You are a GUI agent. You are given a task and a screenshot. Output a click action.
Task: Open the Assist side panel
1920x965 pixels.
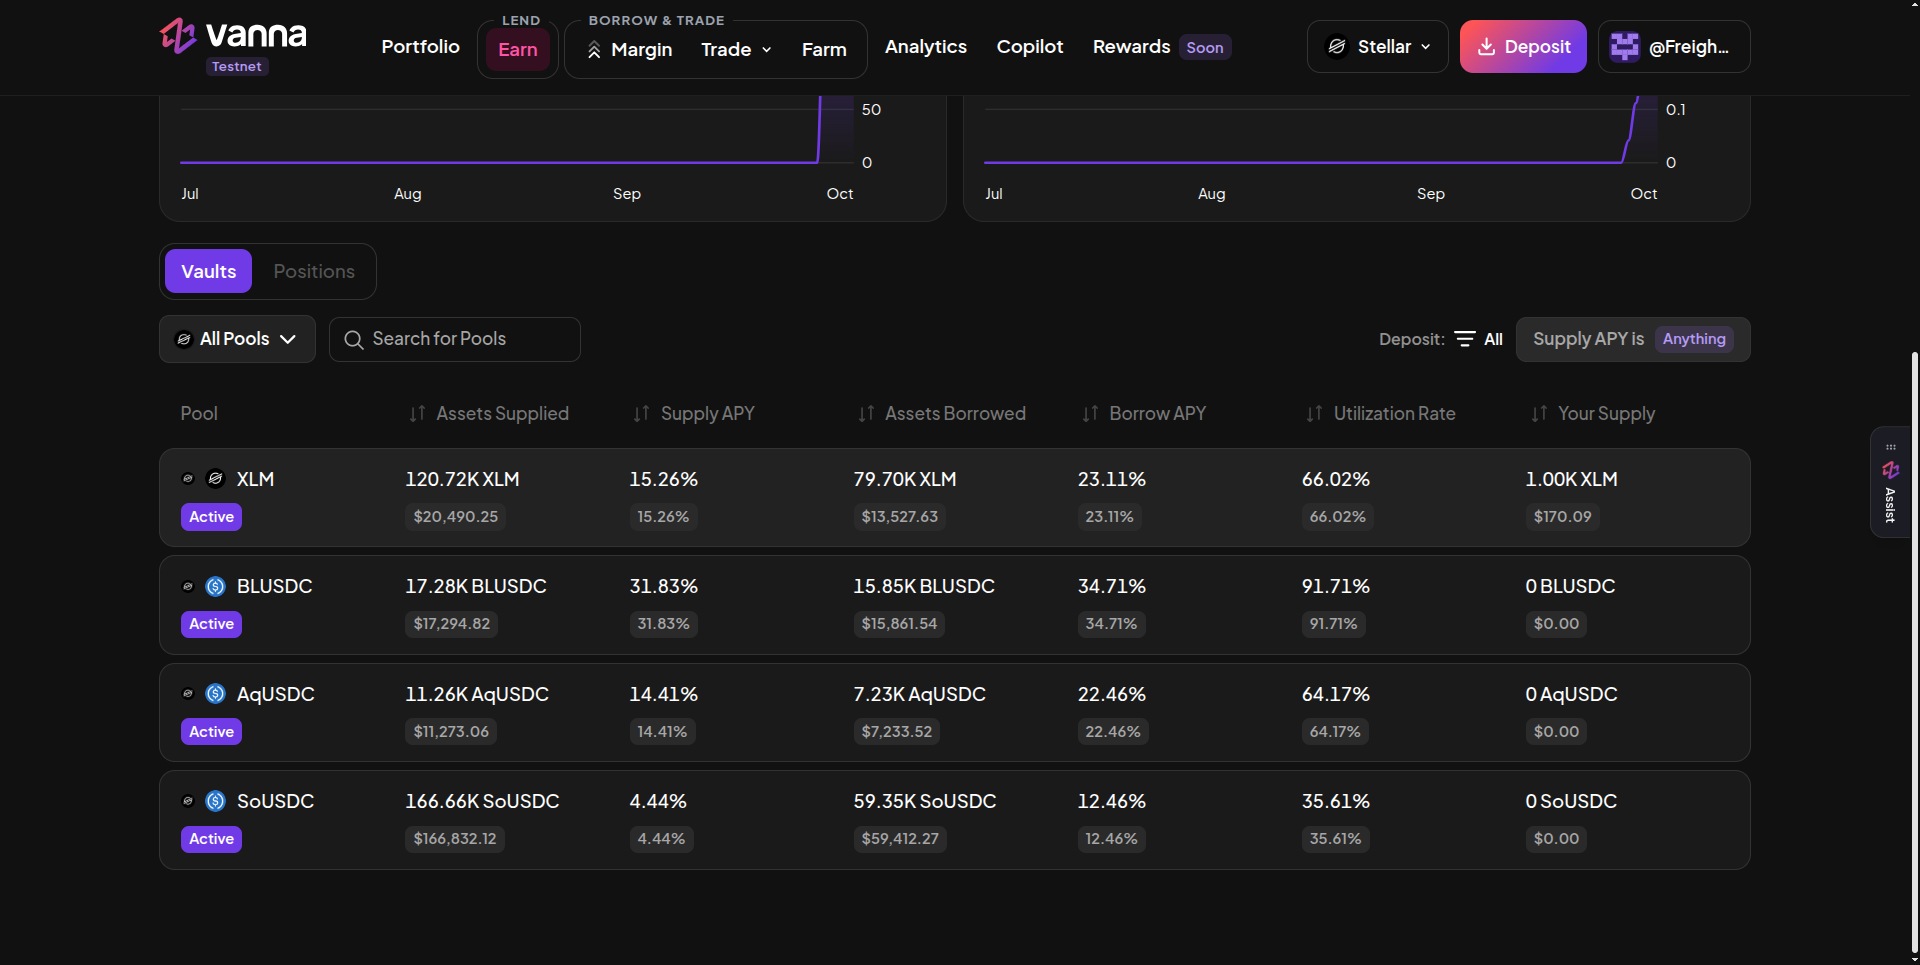point(1890,483)
